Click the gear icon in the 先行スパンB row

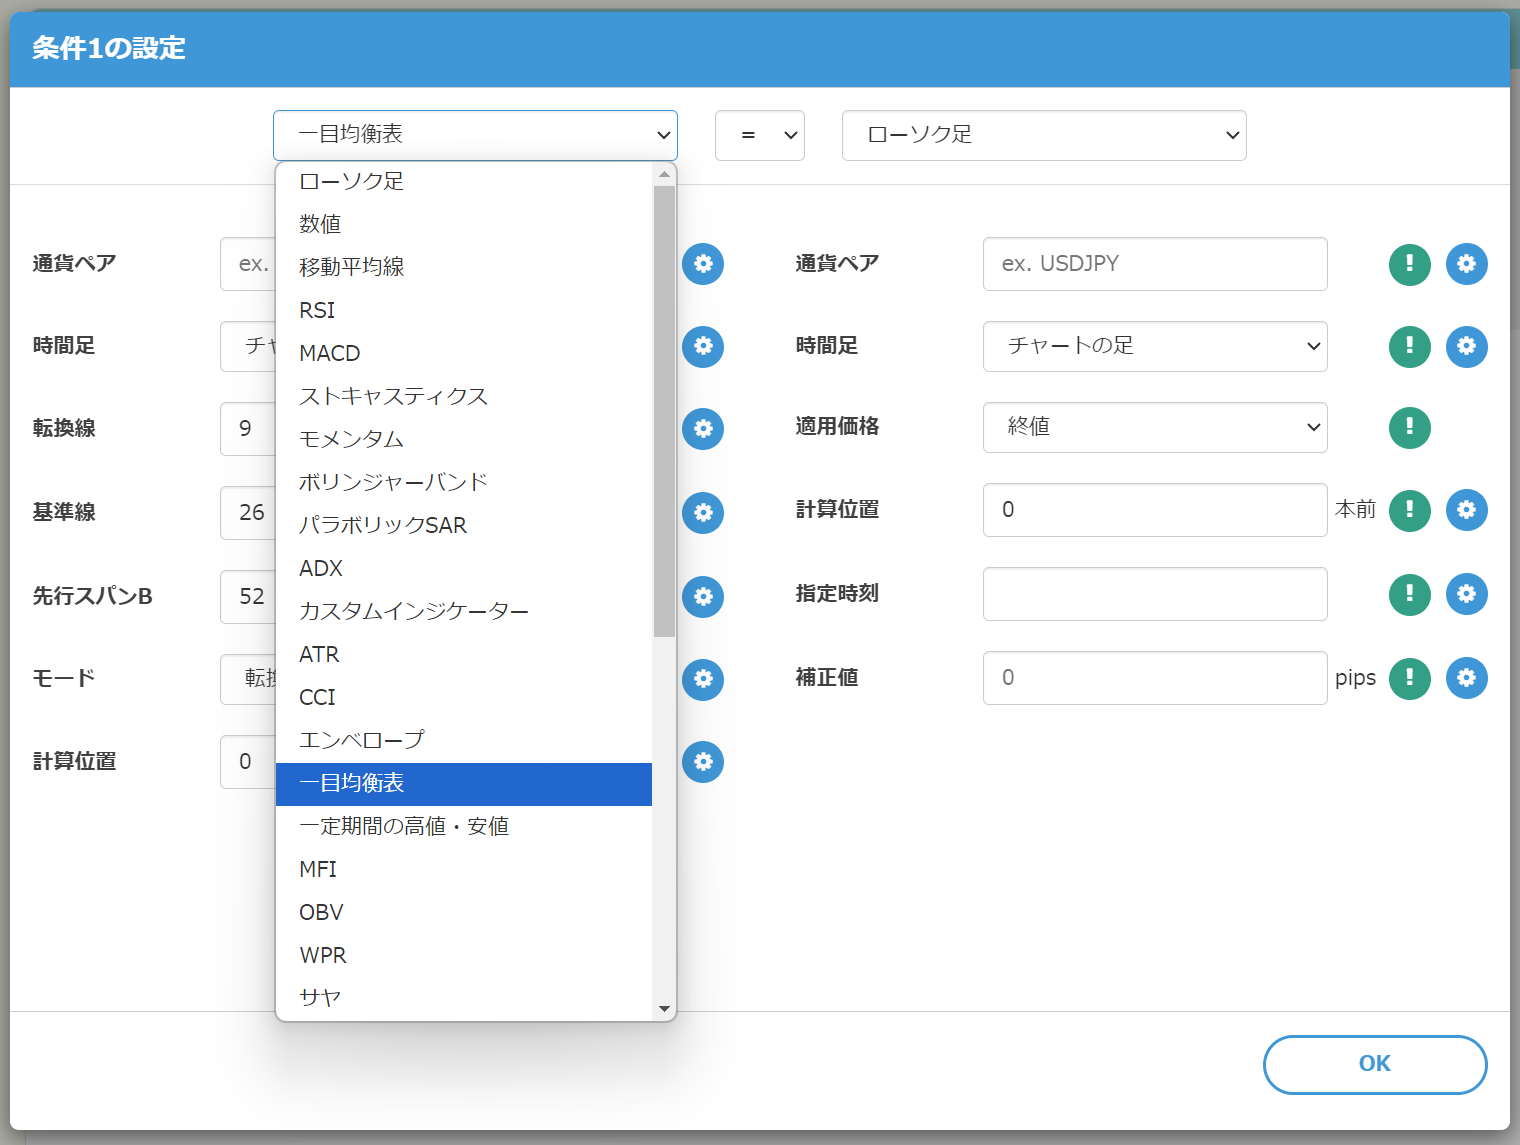[703, 597]
